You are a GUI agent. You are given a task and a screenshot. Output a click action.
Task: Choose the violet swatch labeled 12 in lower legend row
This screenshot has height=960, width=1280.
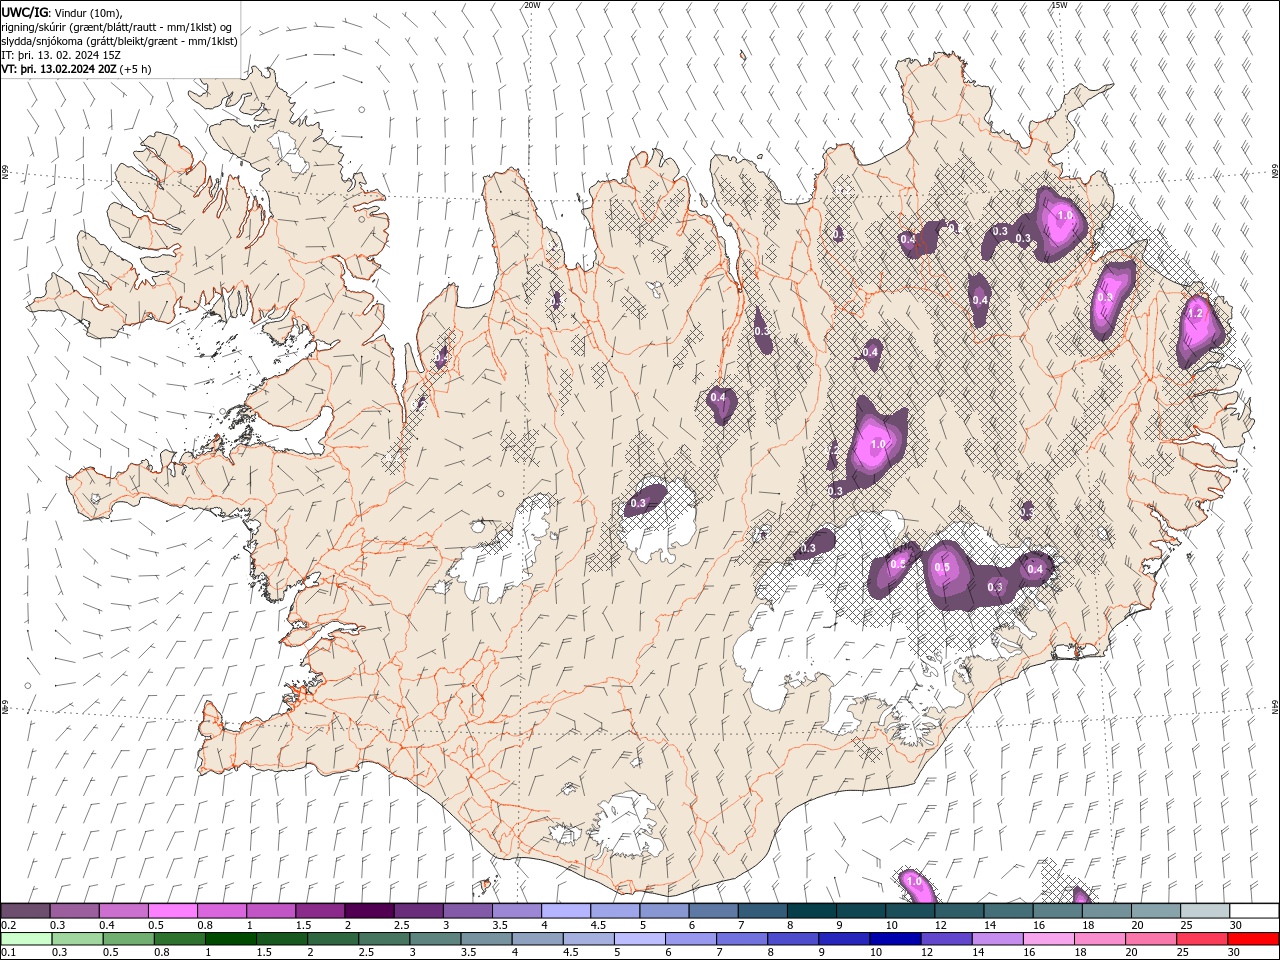click(945, 939)
